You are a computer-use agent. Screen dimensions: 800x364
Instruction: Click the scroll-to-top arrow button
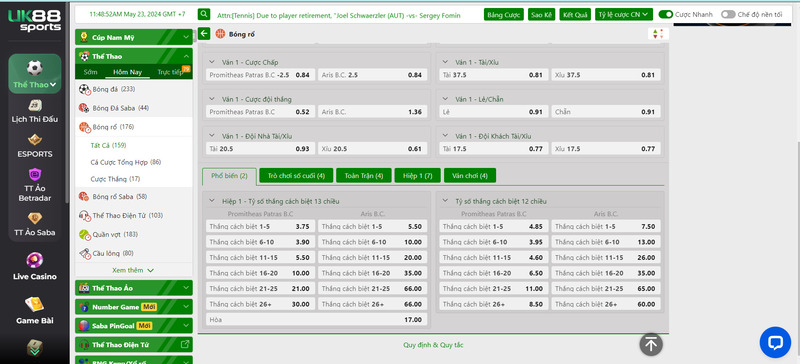pos(651,344)
